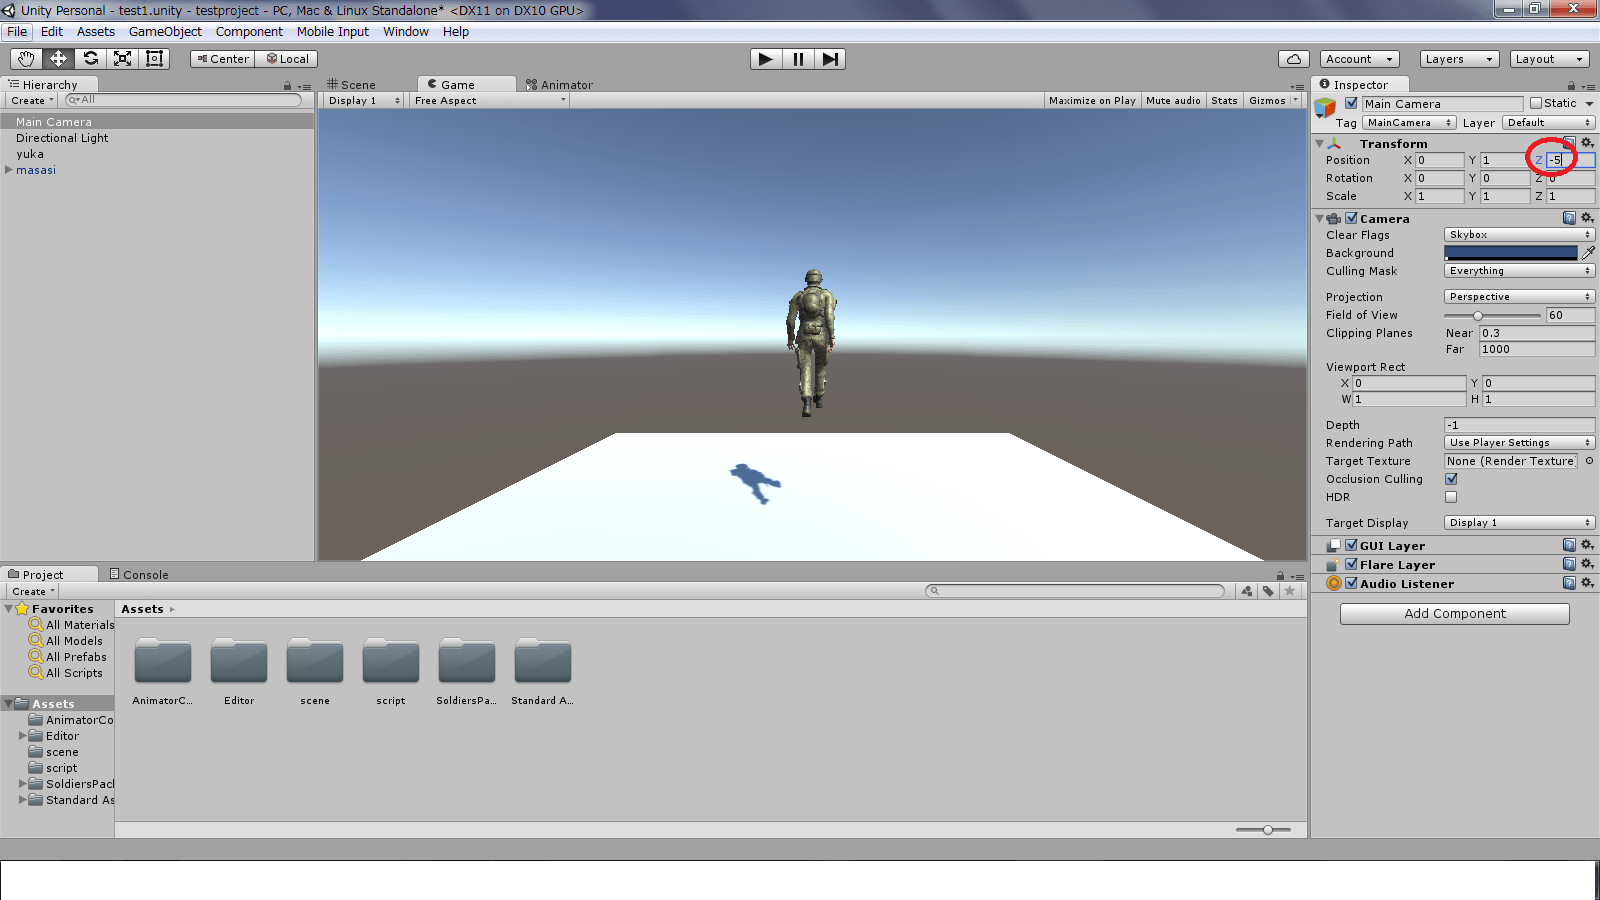Start Play mode
The image size is (1600, 900).
pyautogui.click(x=766, y=59)
